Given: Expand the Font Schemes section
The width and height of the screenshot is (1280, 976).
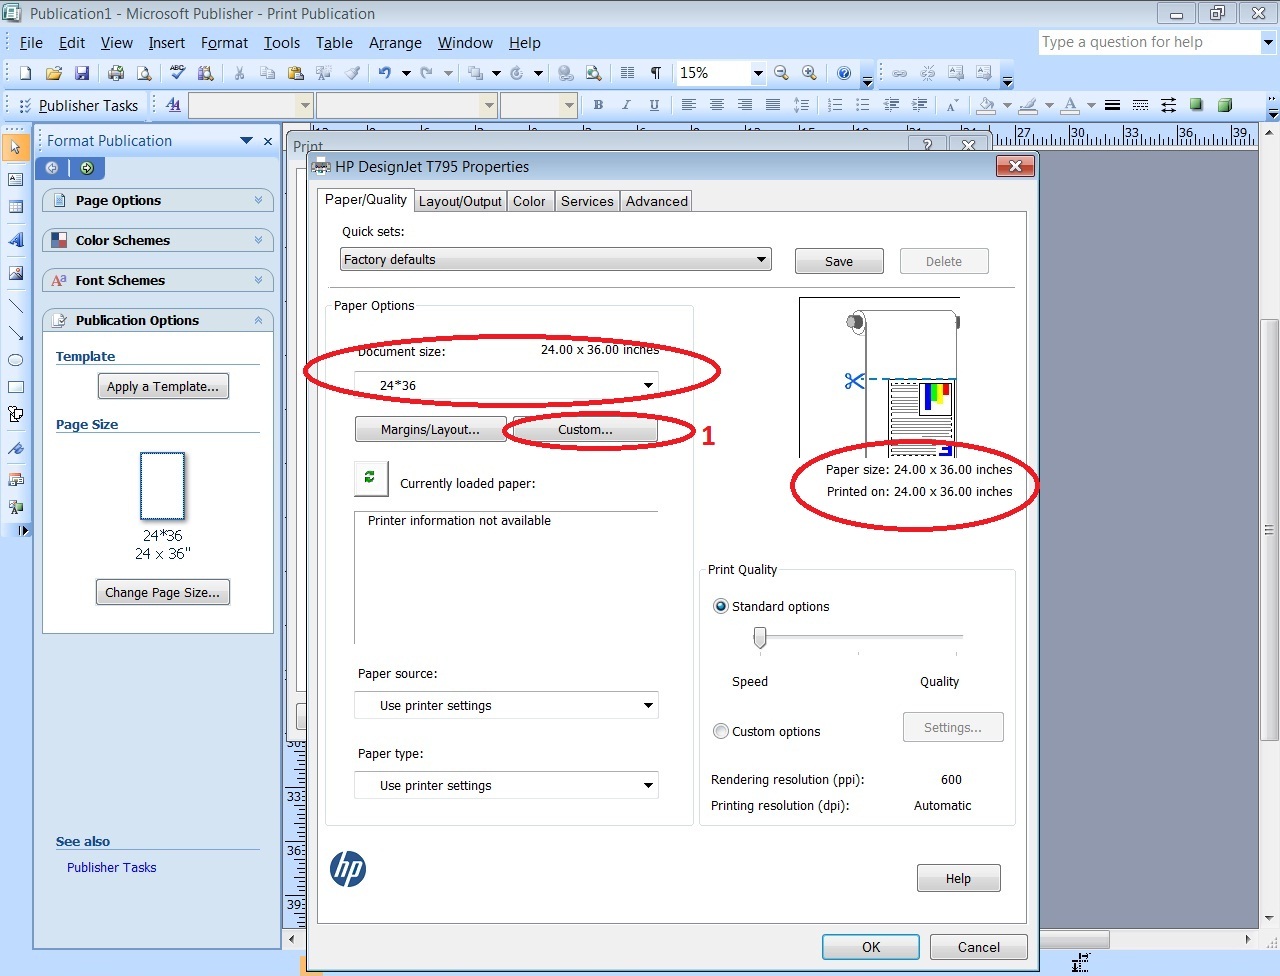Looking at the screenshot, I should (x=158, y=280).
